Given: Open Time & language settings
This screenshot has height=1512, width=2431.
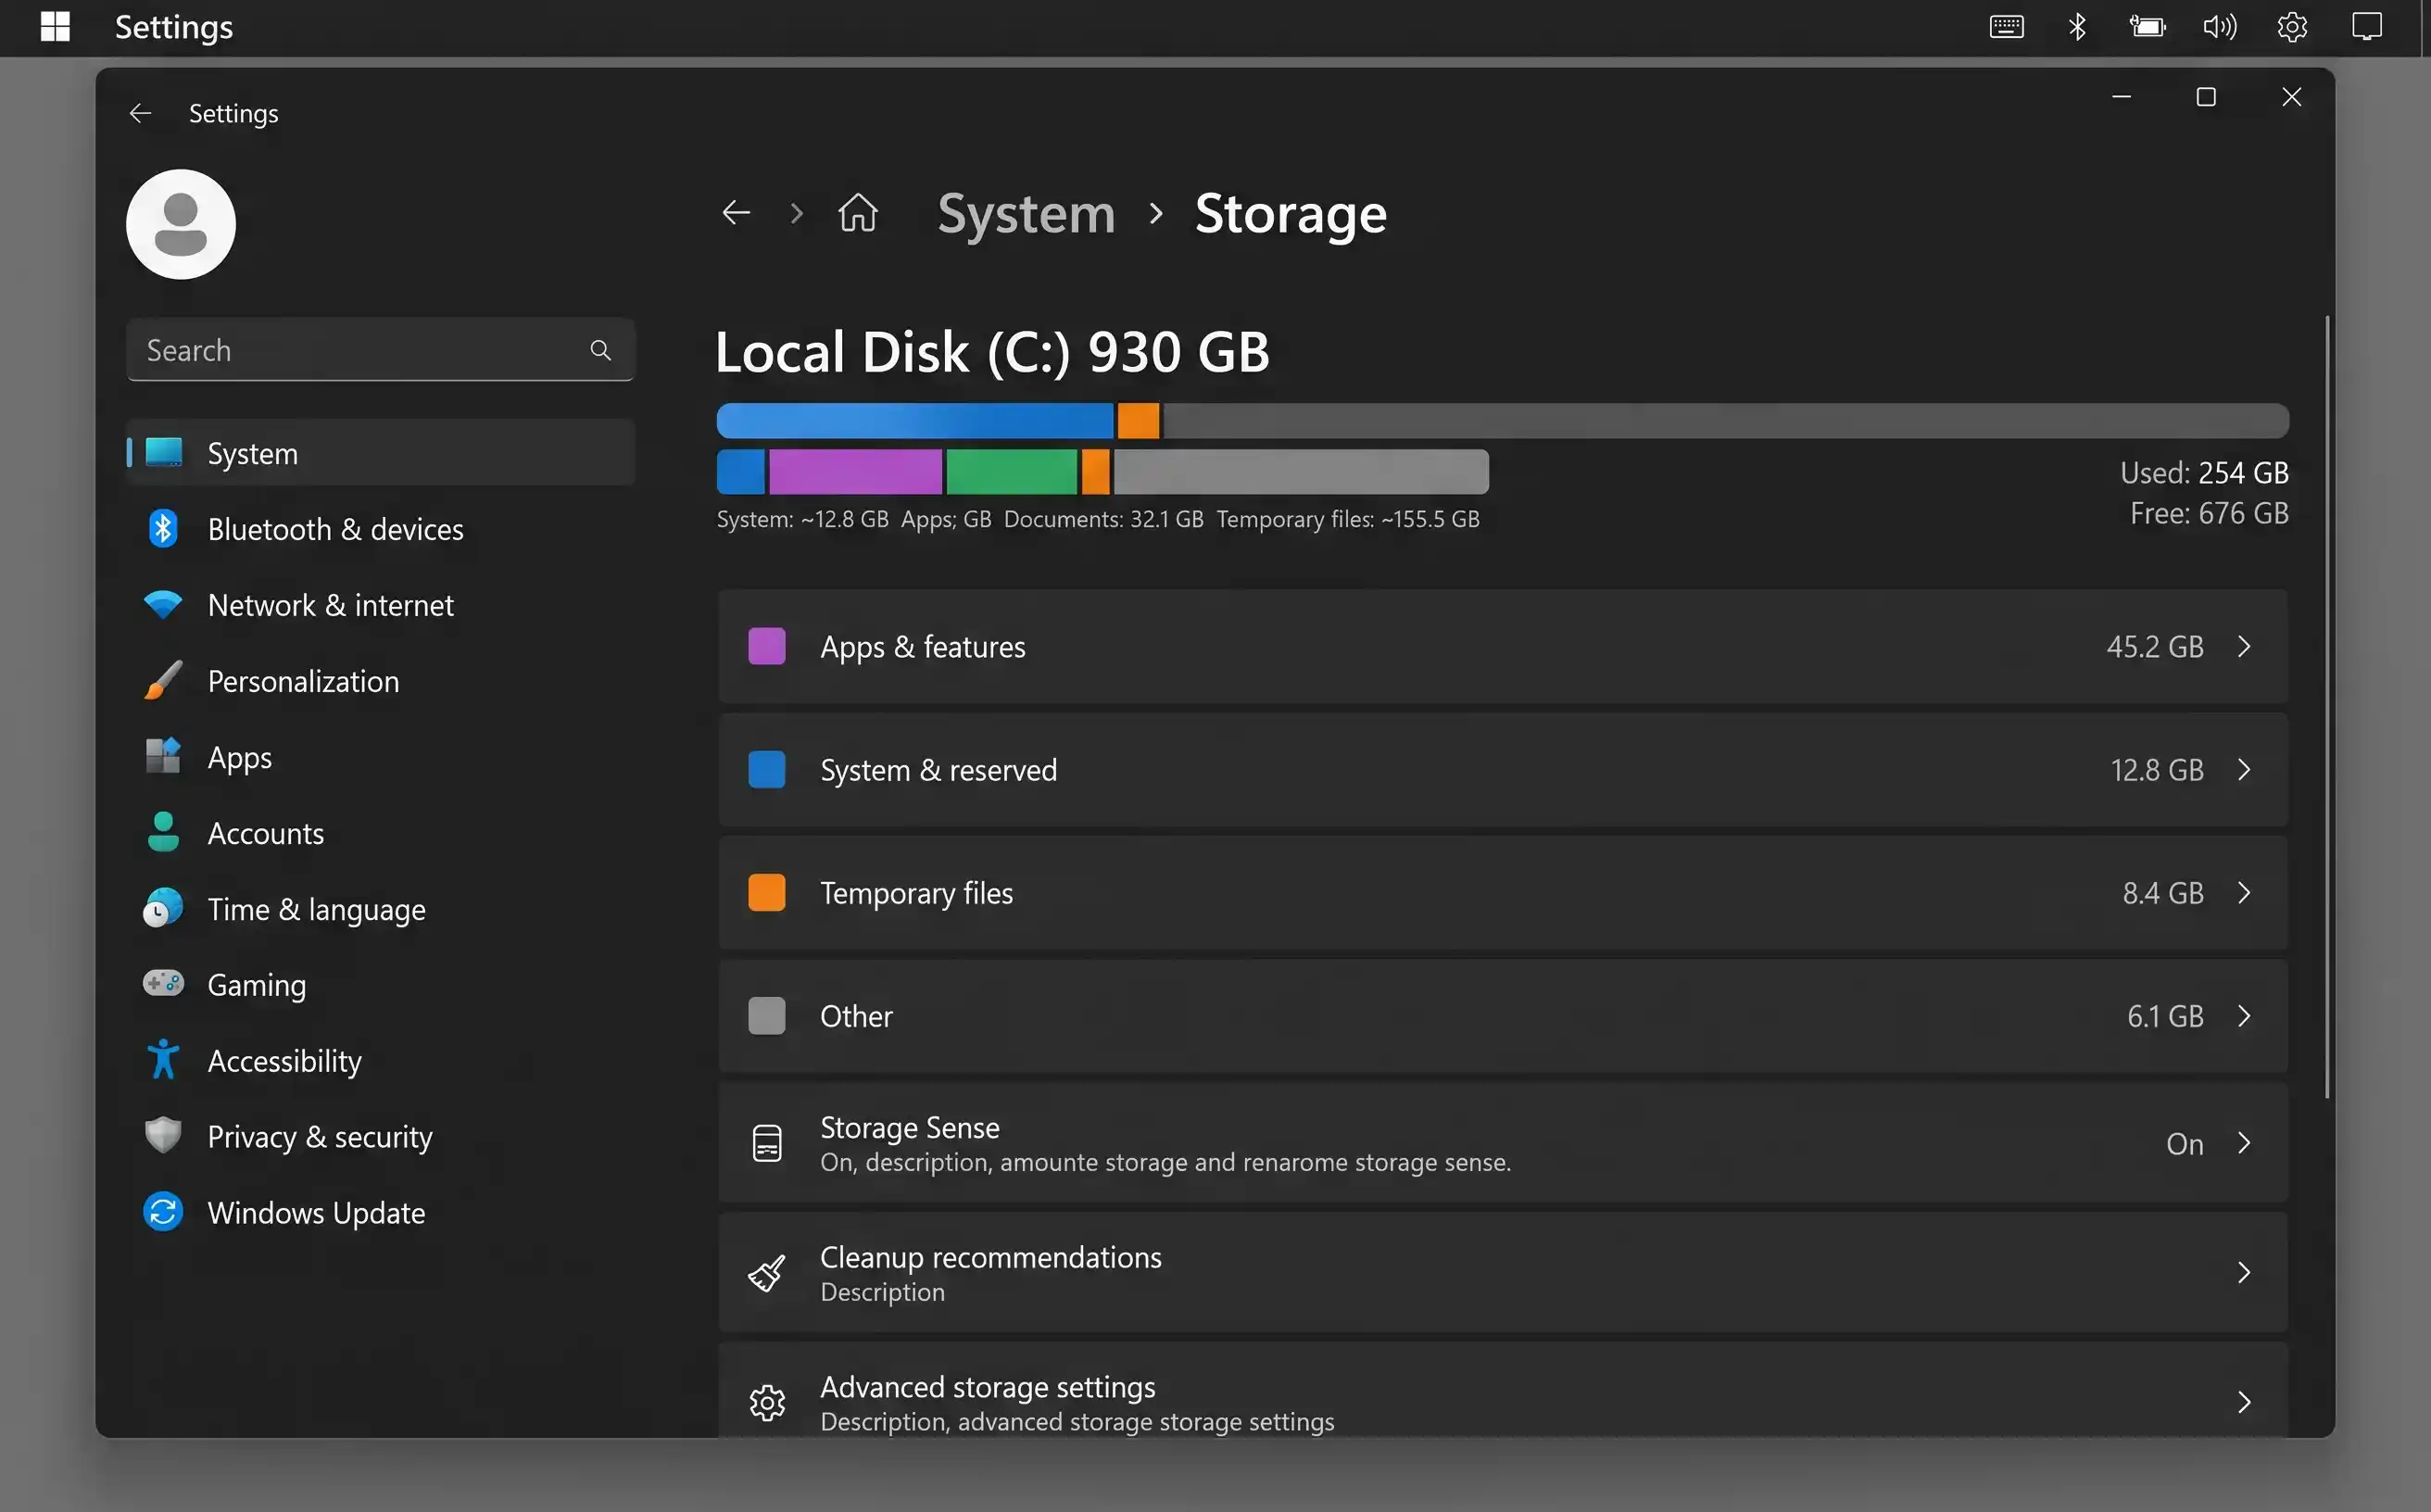Looking at the screenshot, I should click(x=380, y=909).
